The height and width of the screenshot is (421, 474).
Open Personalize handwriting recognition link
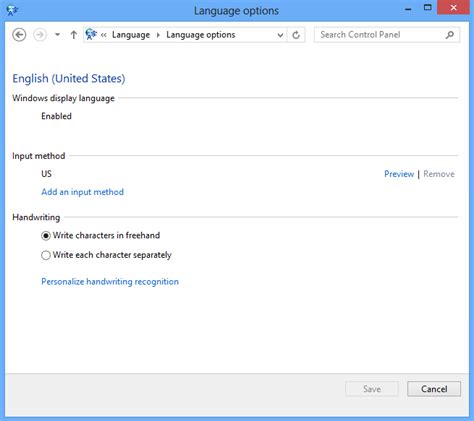coord(110,282)
